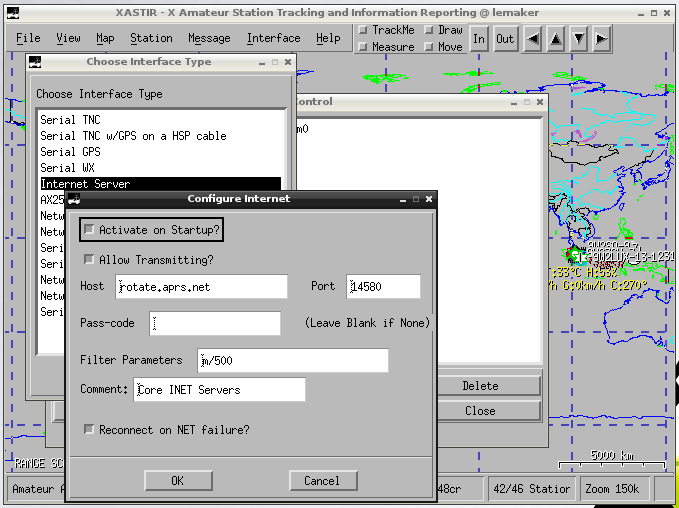Click the Host input field
679x508 pixels.
[x=201, y=286]
